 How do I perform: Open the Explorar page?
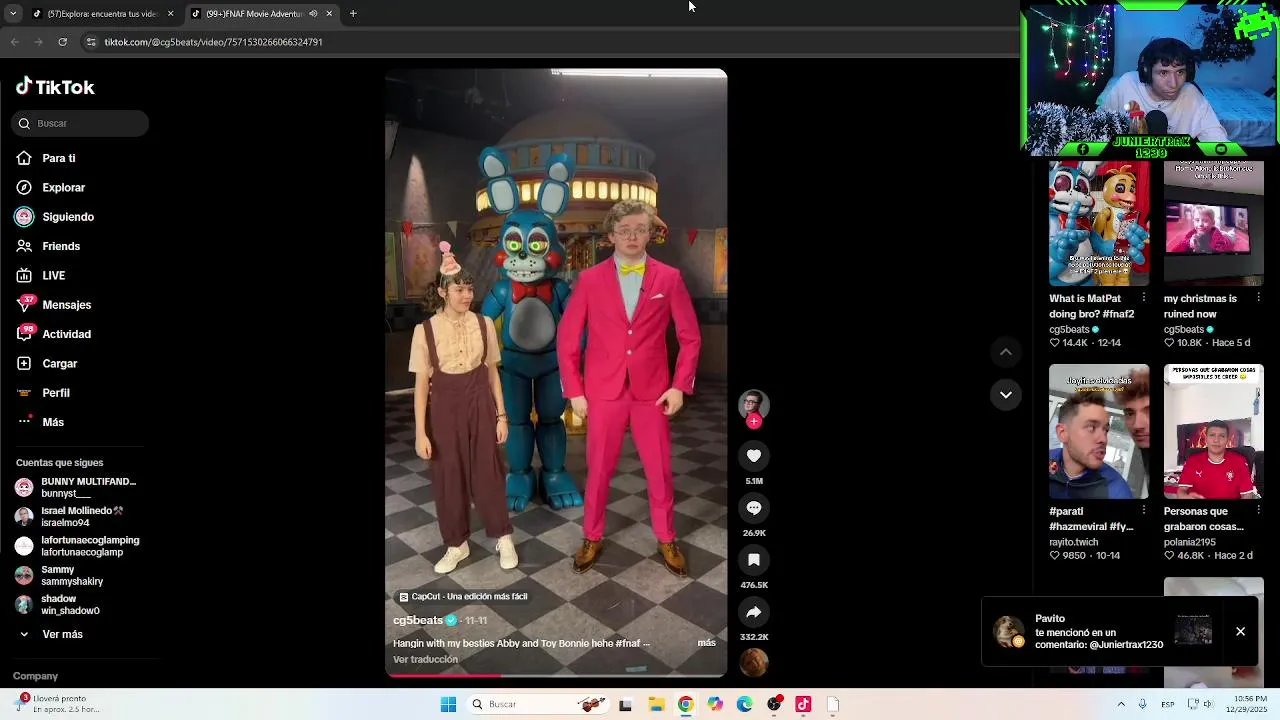63,187
